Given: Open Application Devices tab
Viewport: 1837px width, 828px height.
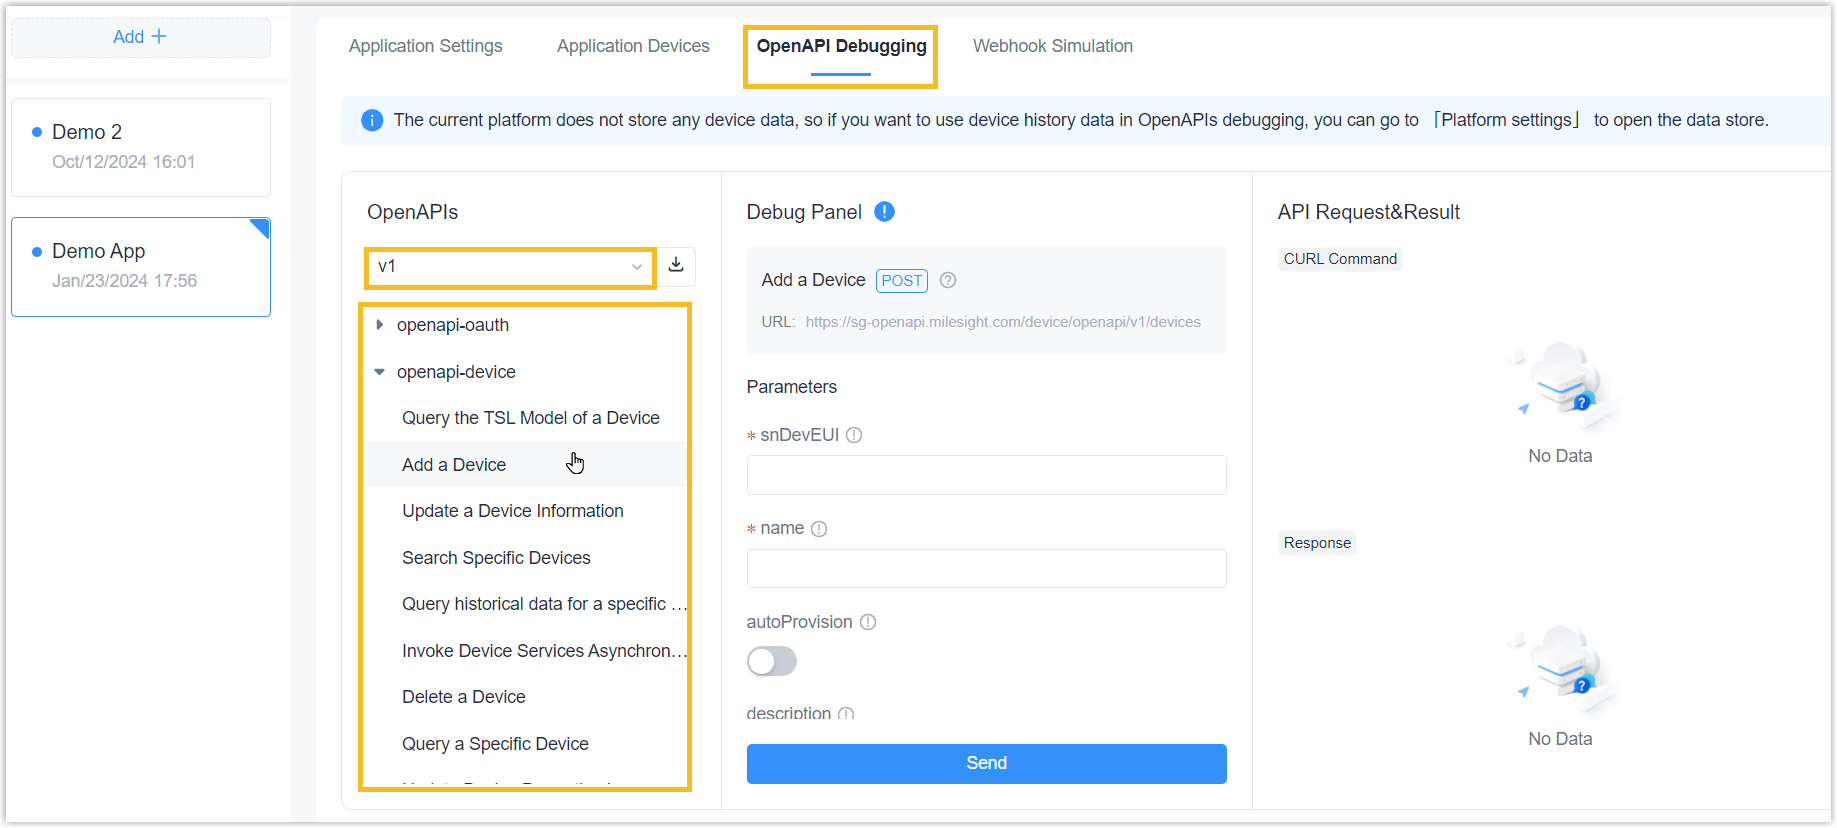Looking at the screenshot, I should click(x=633, y=46).
